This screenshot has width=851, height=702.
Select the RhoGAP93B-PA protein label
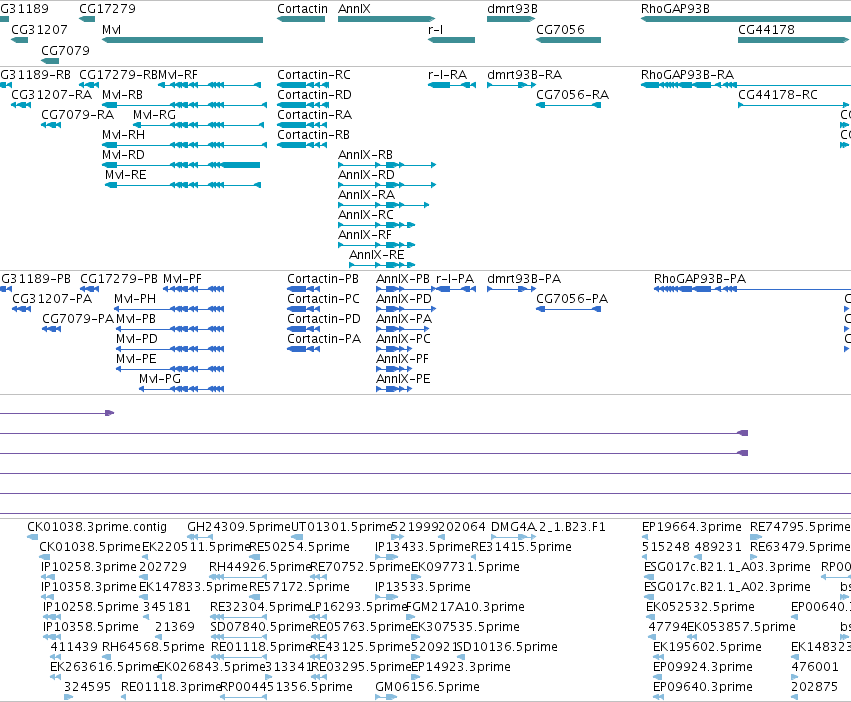point(700,279)
